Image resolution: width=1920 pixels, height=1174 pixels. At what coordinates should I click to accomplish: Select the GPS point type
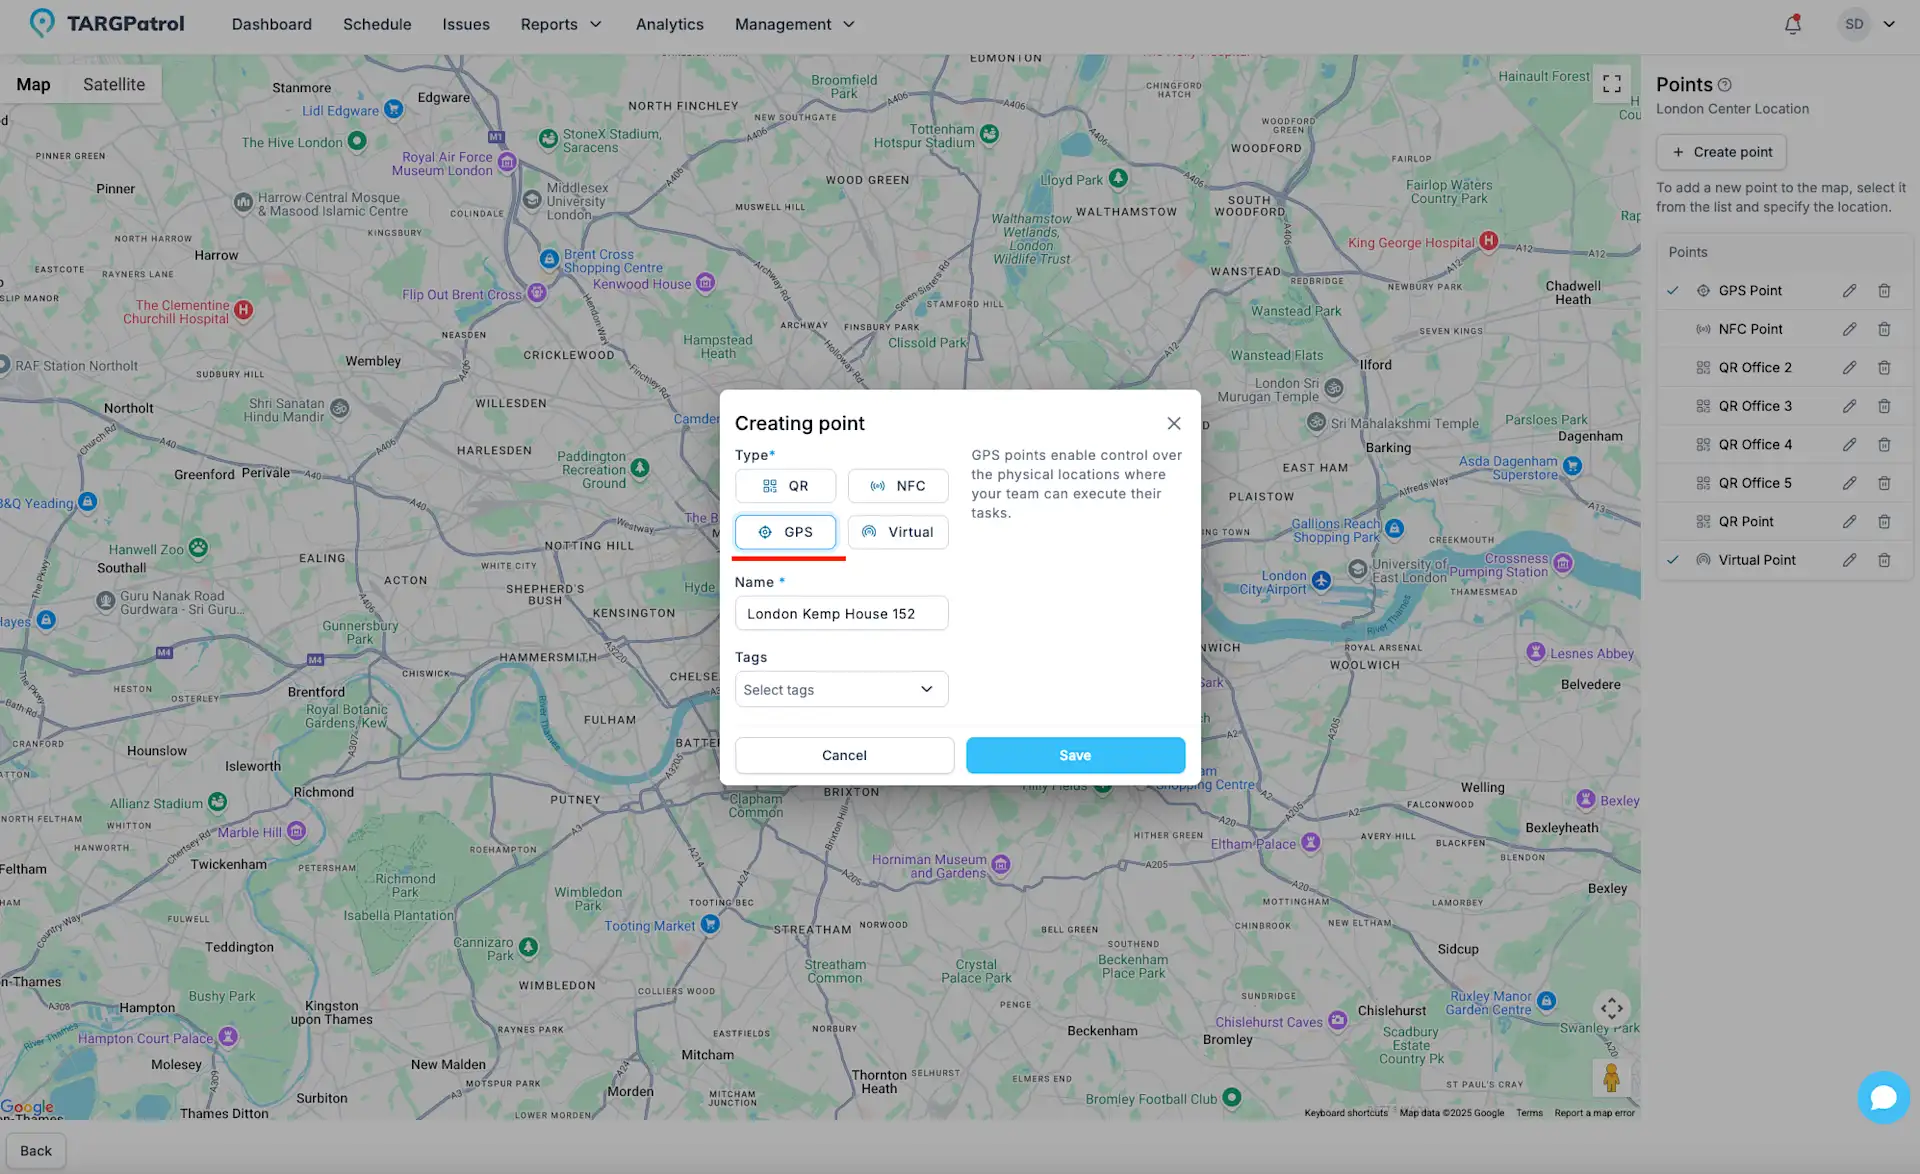tap(785, 531)
